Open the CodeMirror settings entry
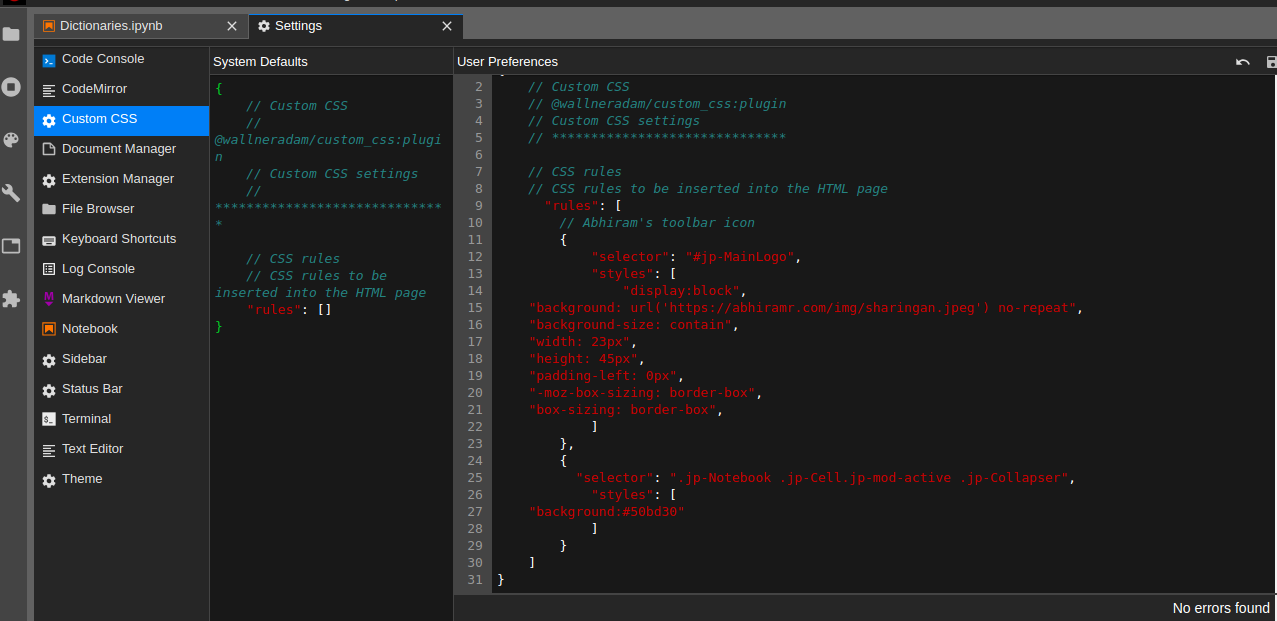This screenshot has width=1277, height=621. tap(94, 89)
